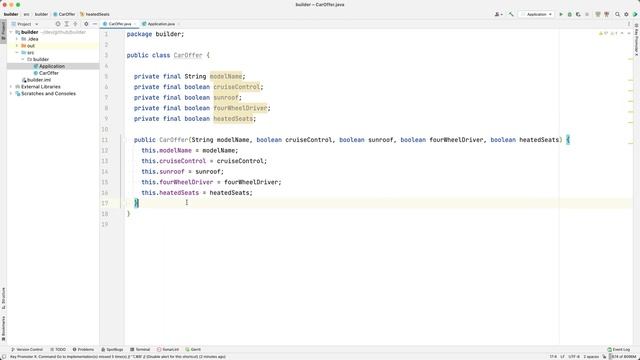Open the first trash-like toolbar icon near search

[598, 14]
